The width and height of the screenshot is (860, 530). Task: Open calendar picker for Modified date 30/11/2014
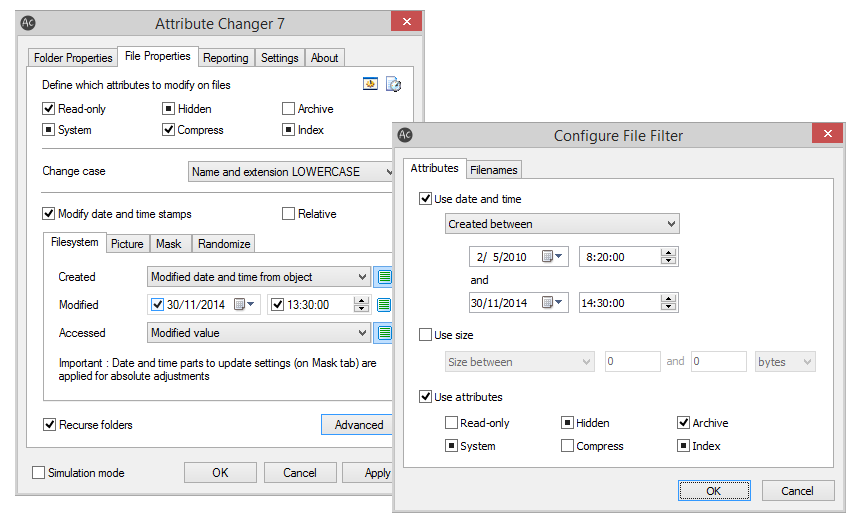click(245, 305)
